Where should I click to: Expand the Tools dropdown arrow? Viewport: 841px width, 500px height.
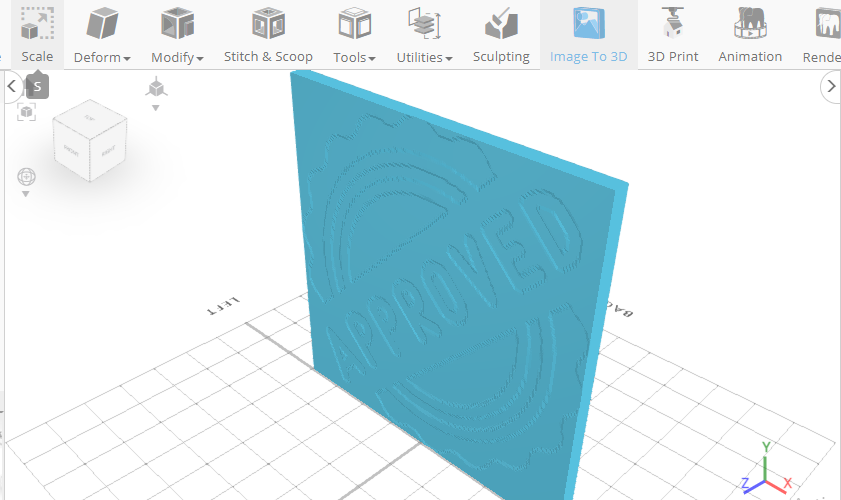click(x=372, y=58)
